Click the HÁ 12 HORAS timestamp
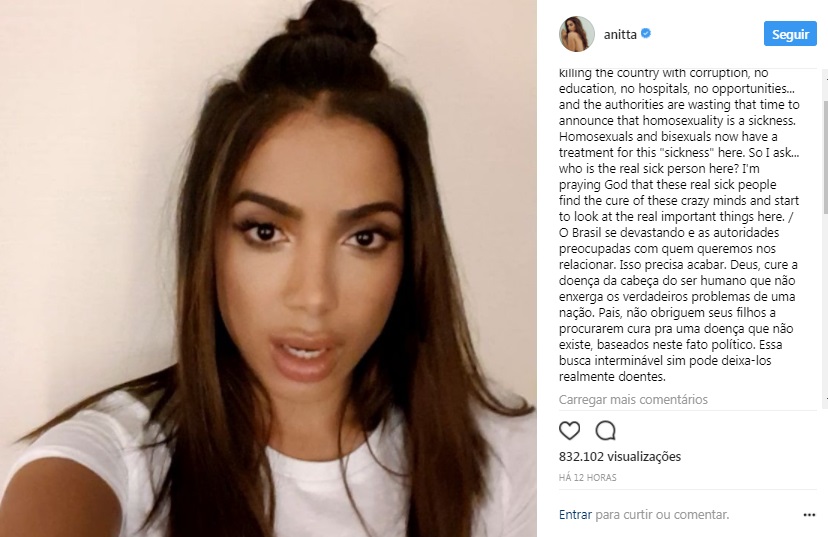 point(587,477)
